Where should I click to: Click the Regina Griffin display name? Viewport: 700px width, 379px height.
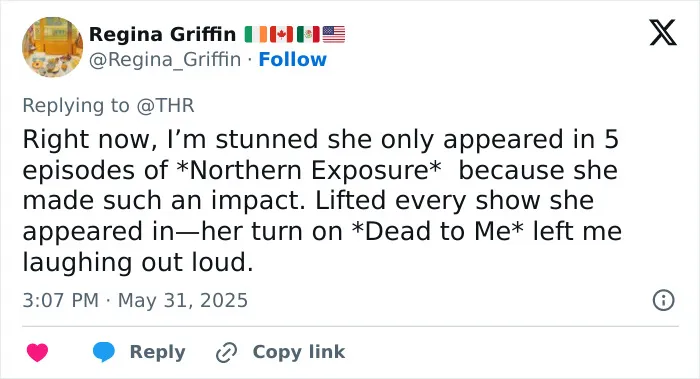pyautogui.click(x=162, y=34)
